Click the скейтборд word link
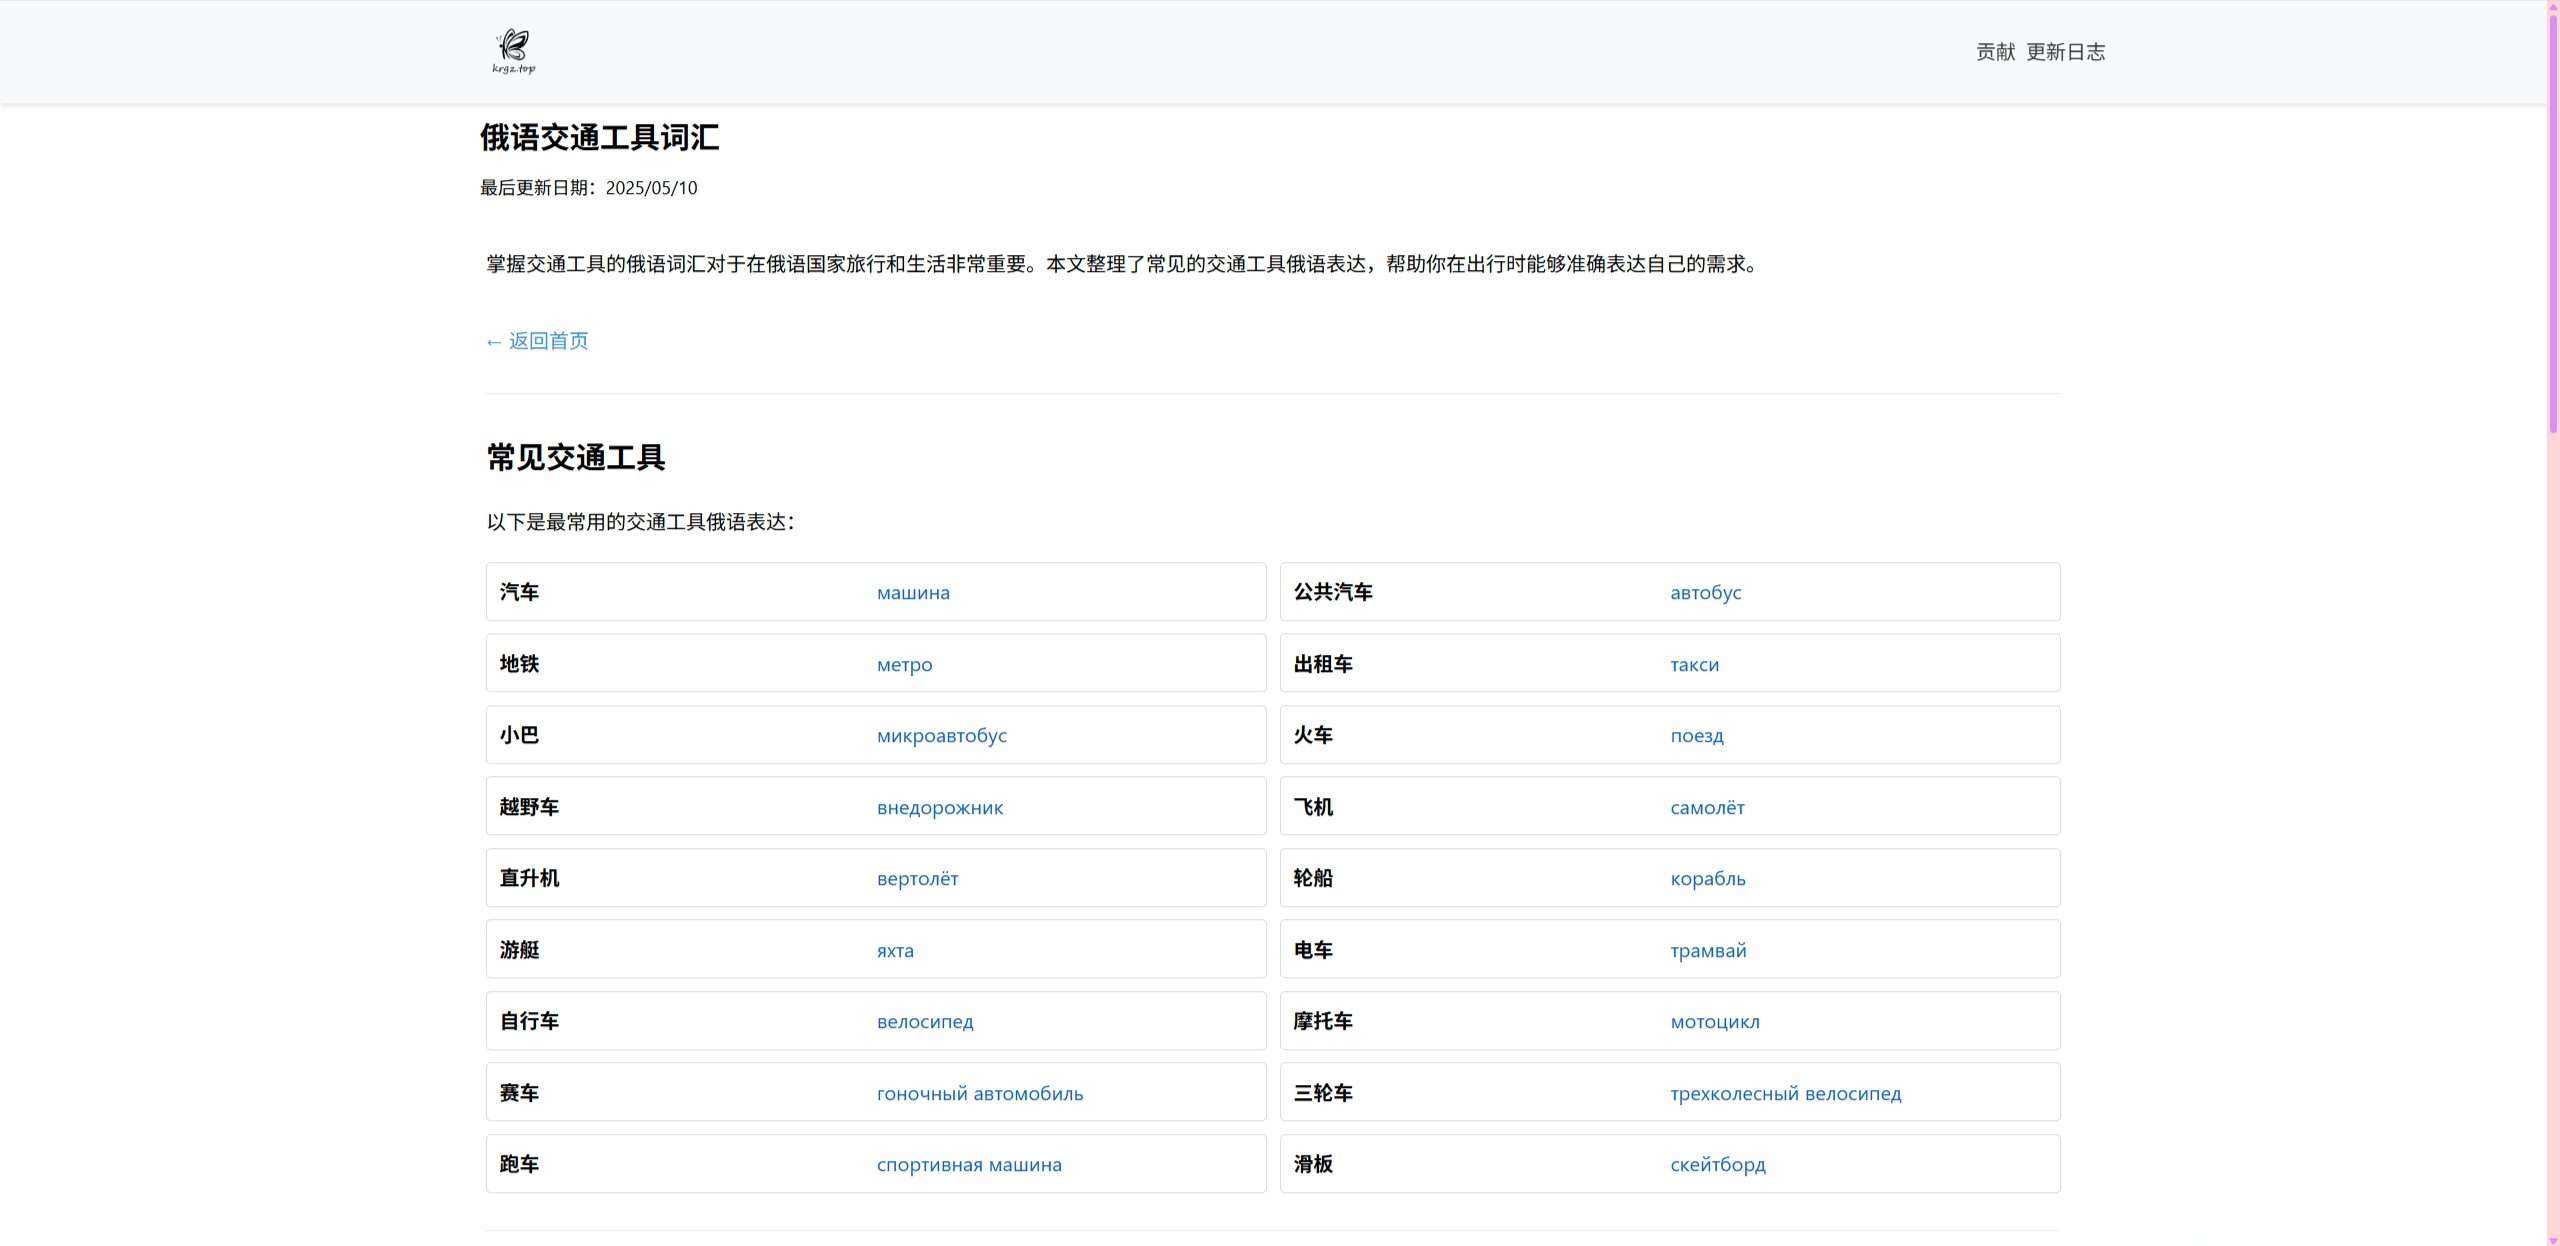This screenshot has height=1246, width=2560. pyautogui.click(x=1717, y=1165)
